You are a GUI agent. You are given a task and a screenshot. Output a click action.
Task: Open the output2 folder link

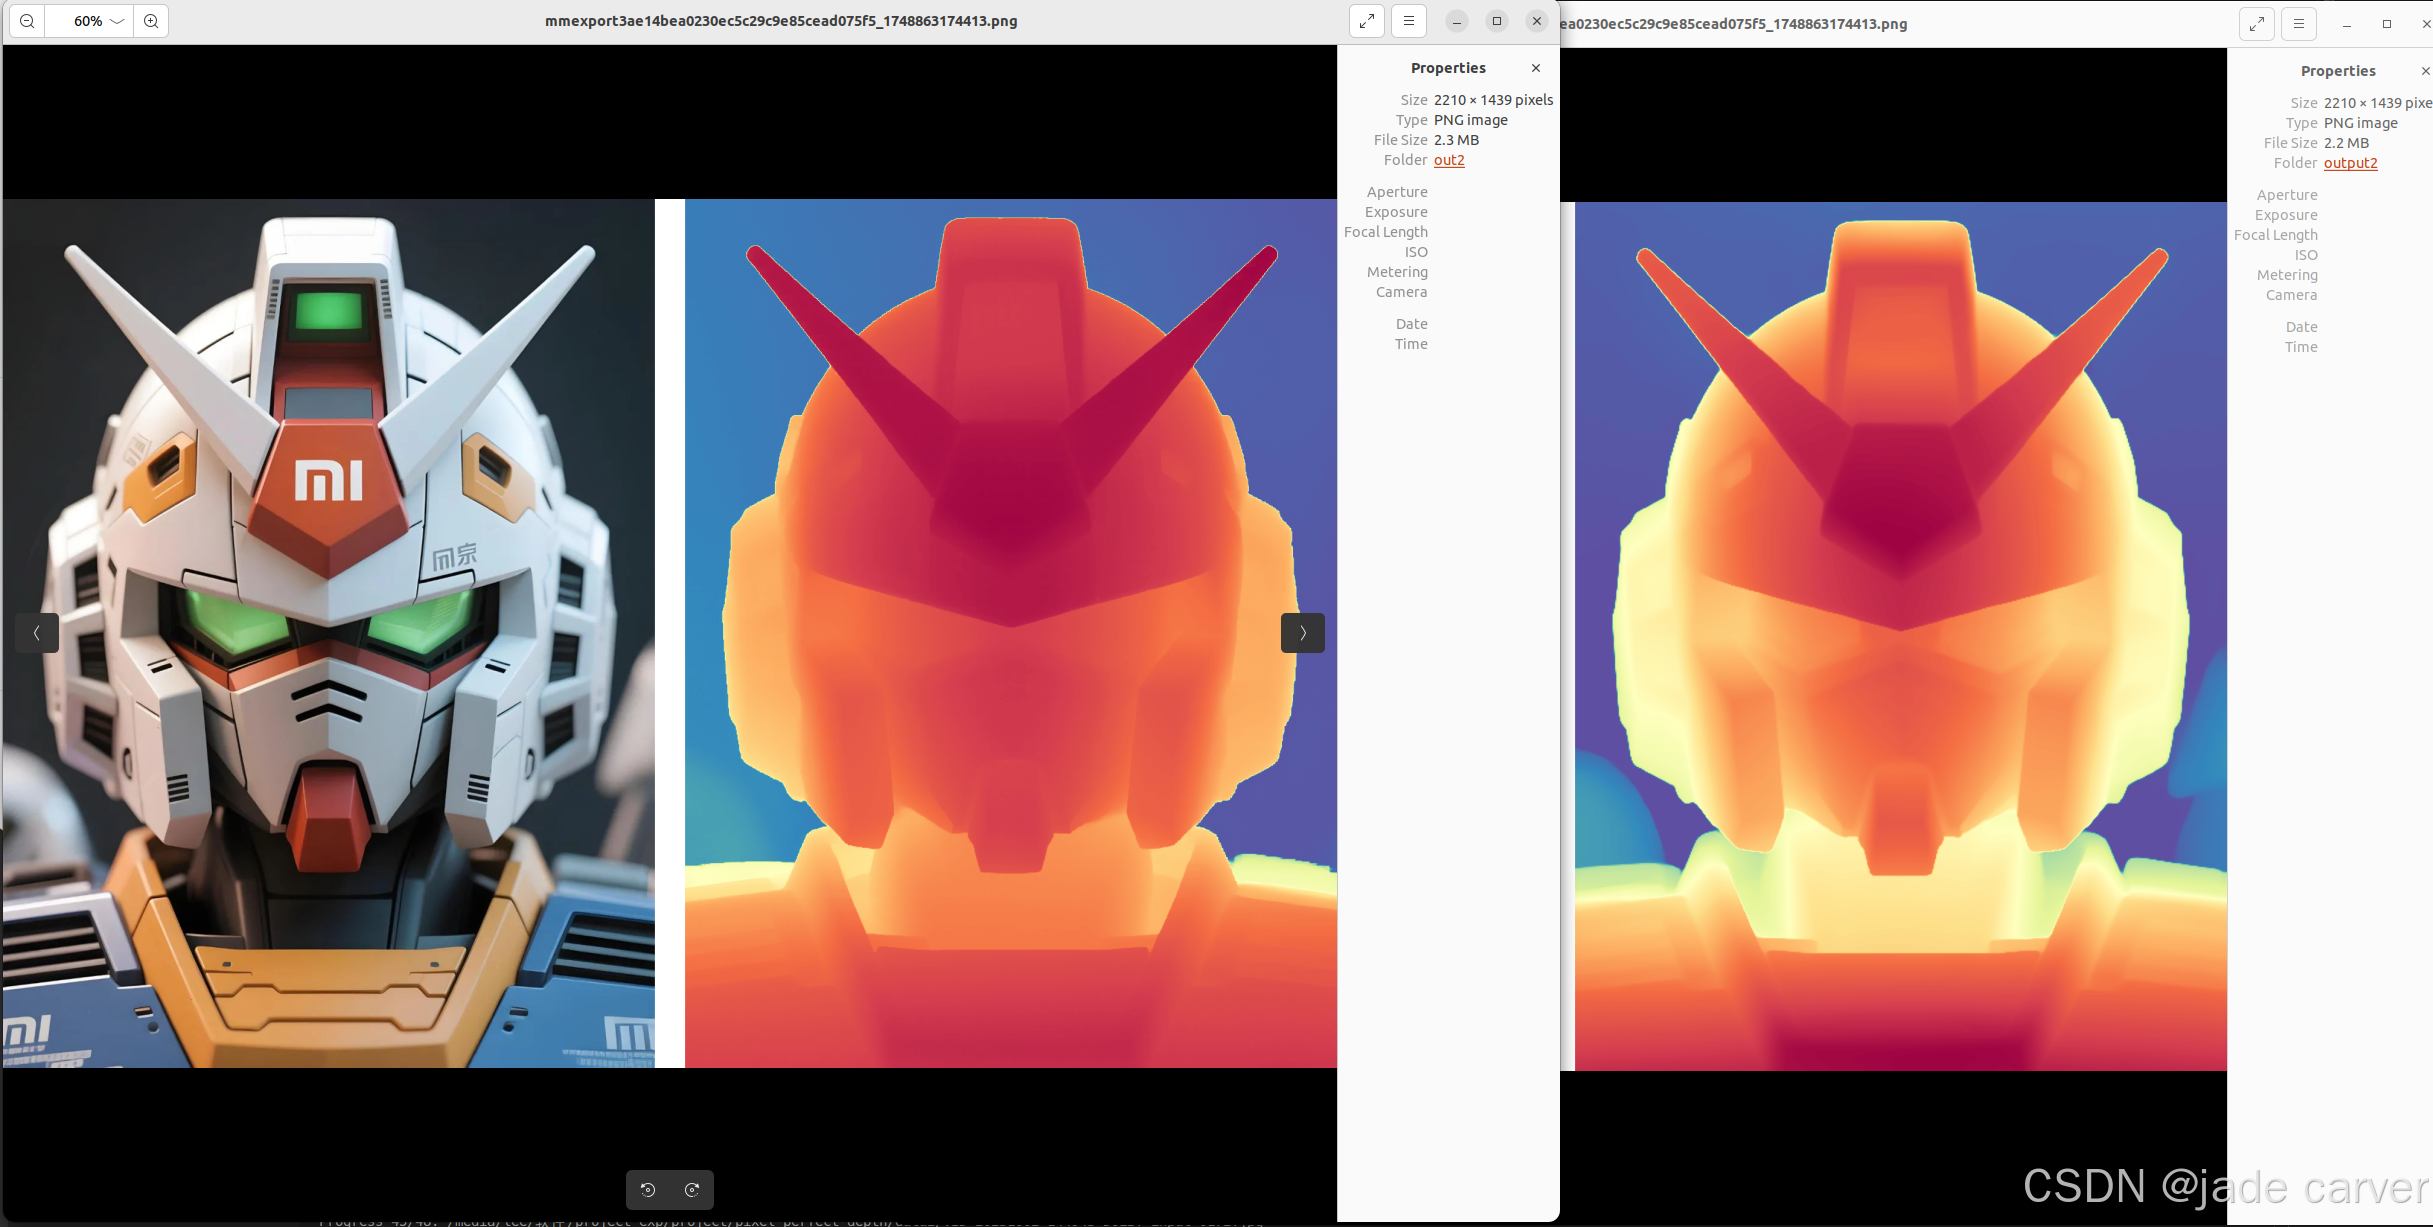[2350, 163]
